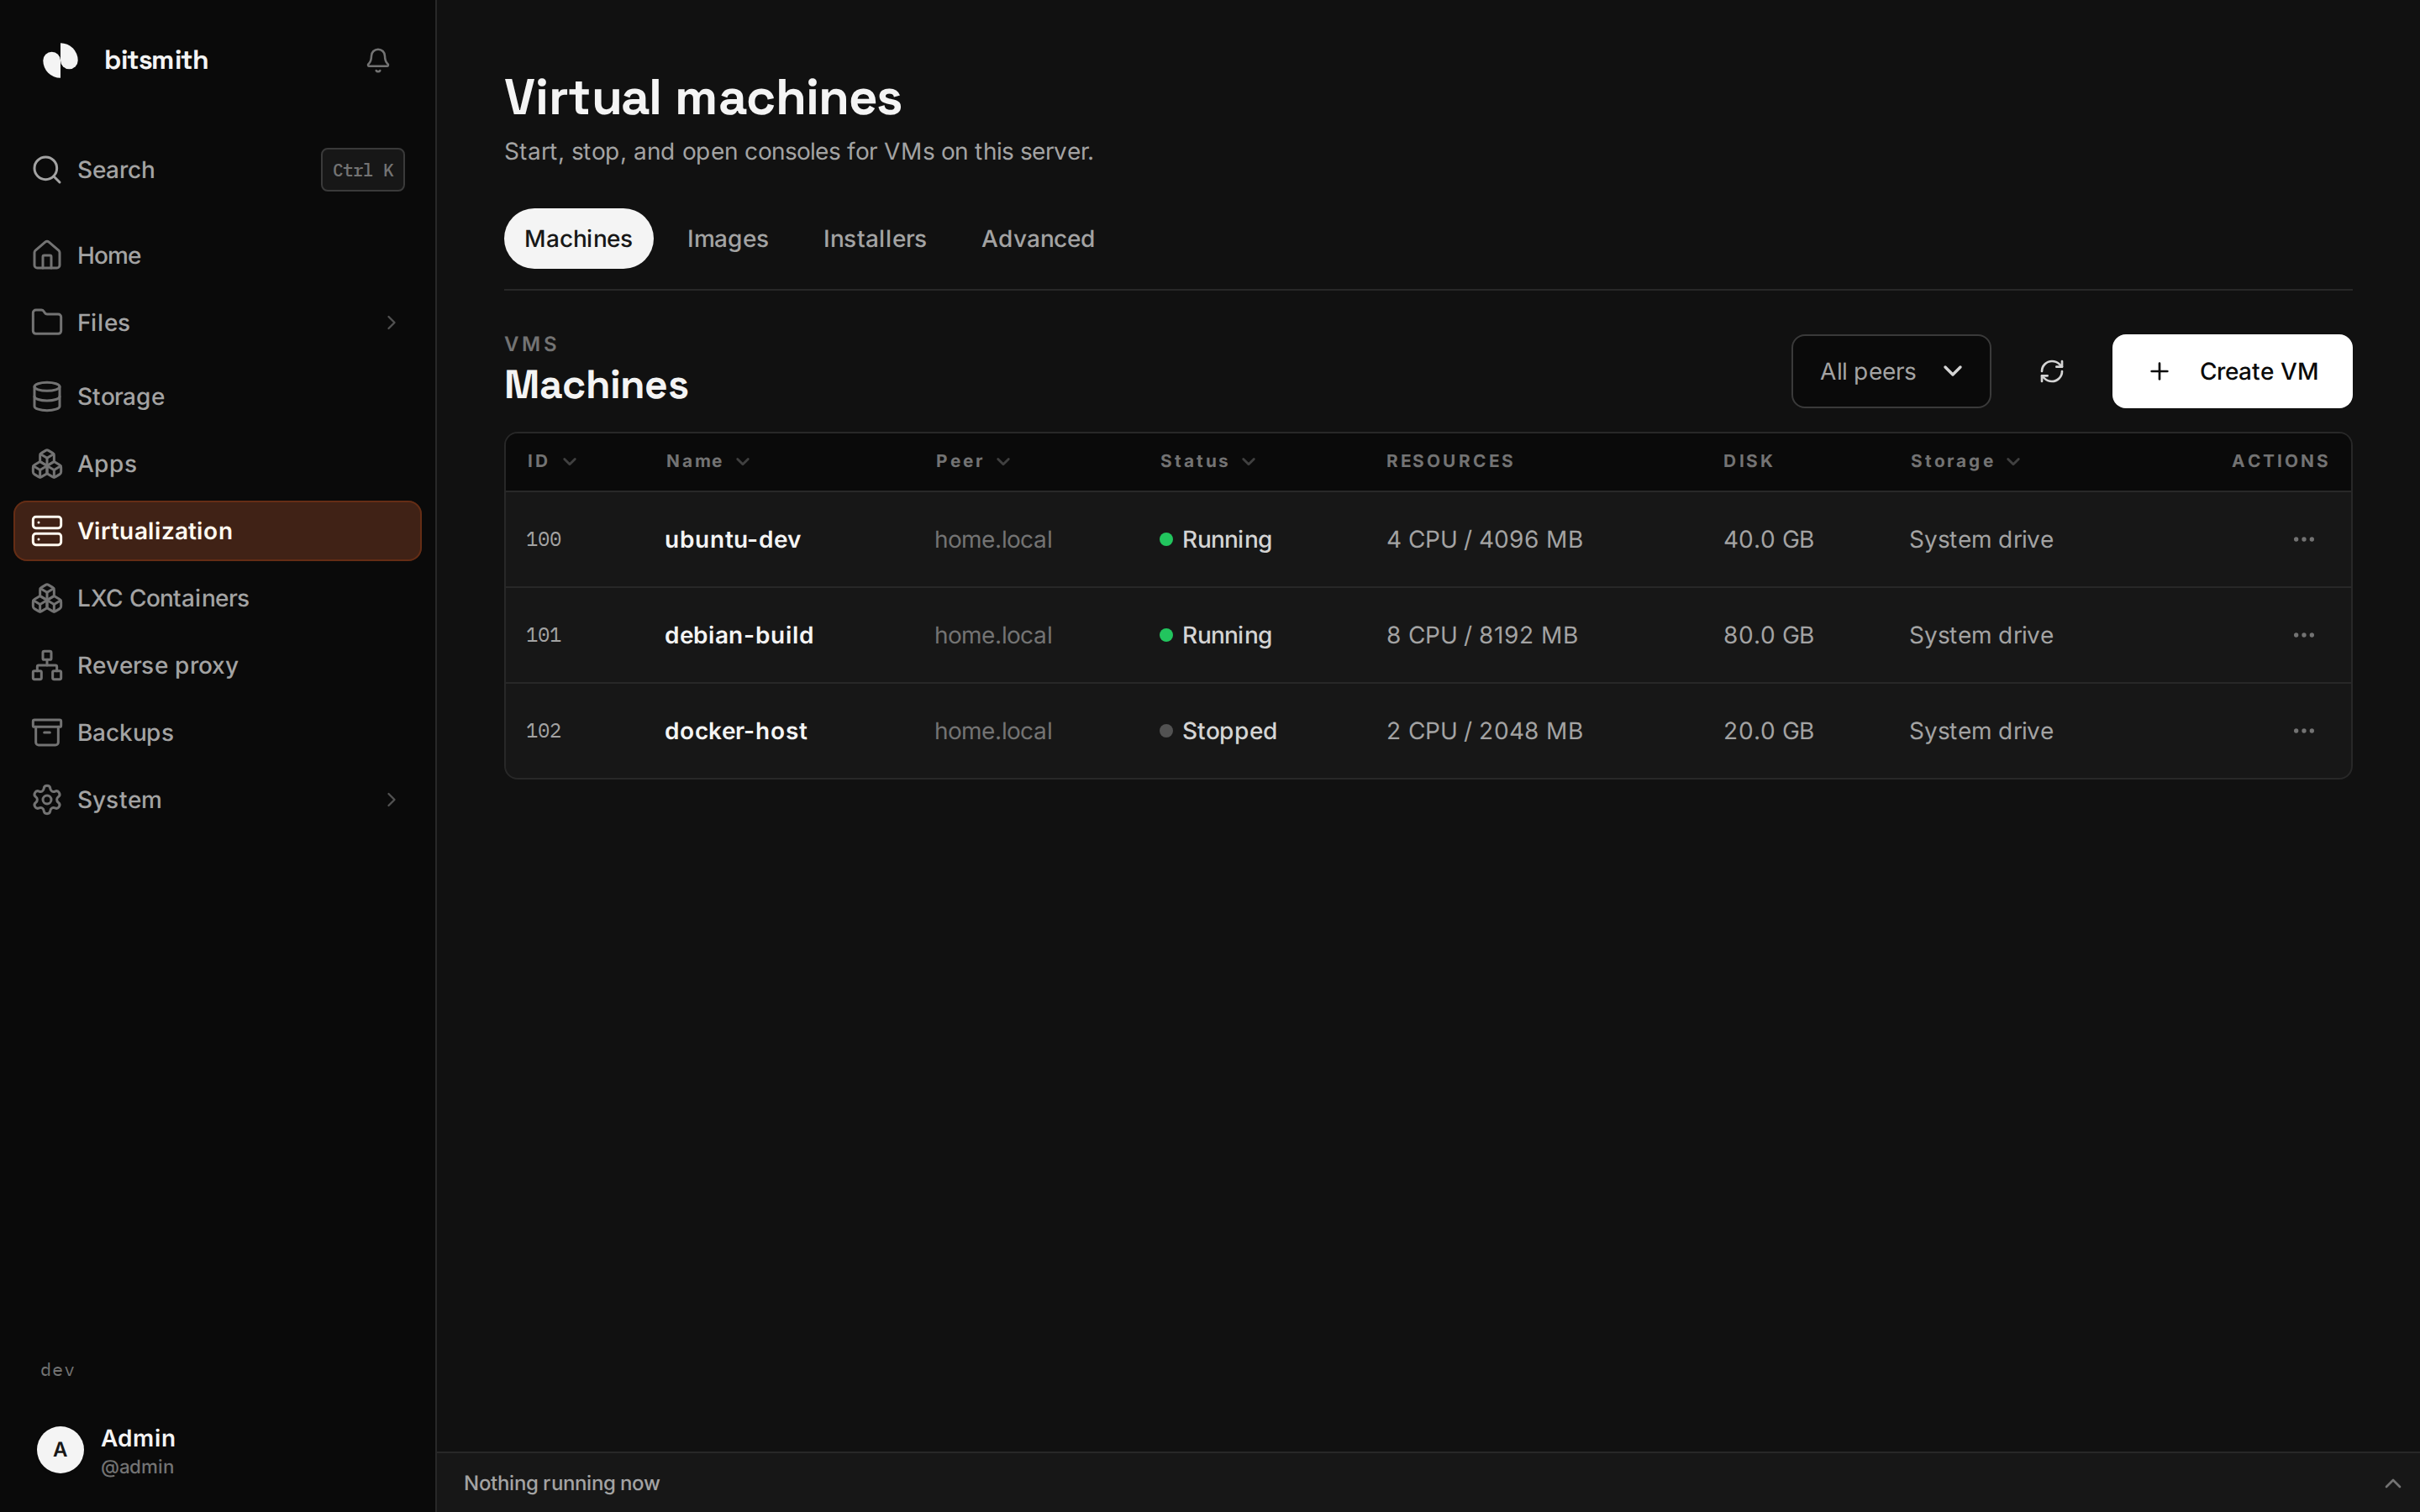This screenshot has height=1512, width=2420.
Task: Expand the bottom task panel chevron
Action: (2393, 1483)
